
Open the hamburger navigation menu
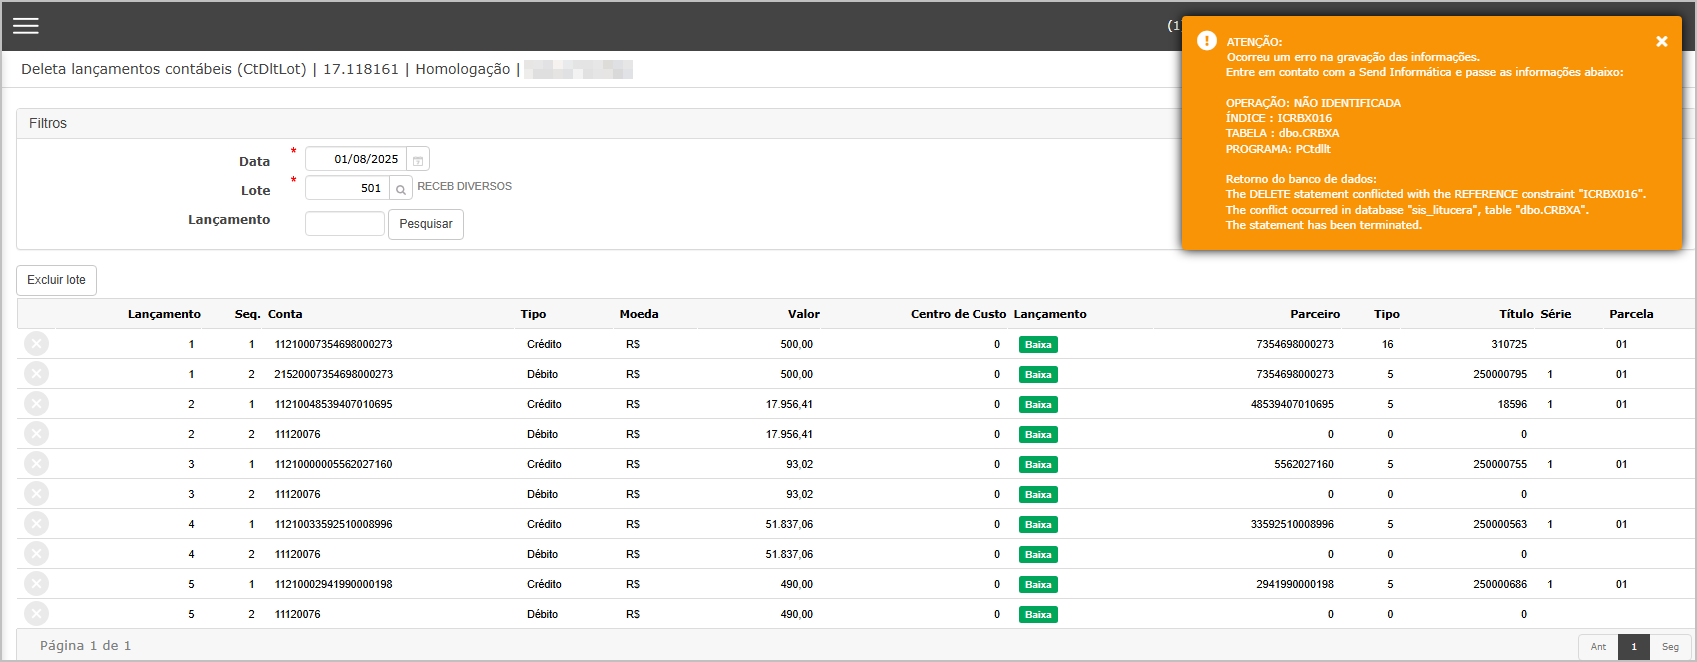(x=26, y=26)
